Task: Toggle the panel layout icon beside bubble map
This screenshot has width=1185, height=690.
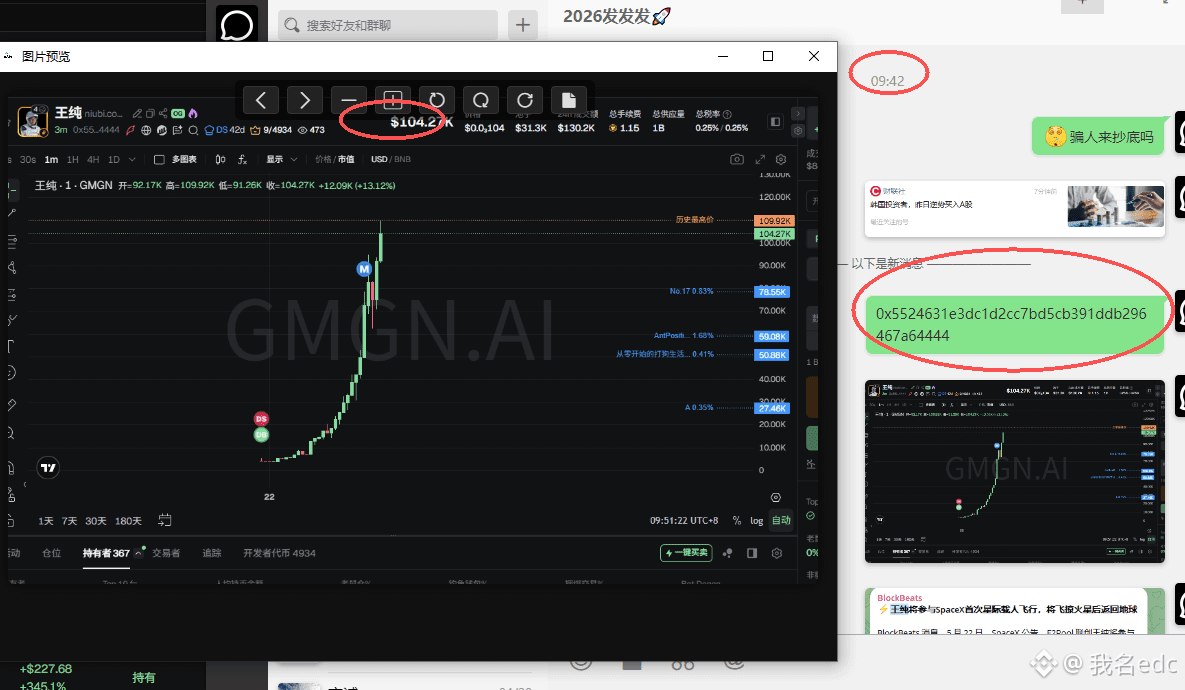Action: [752, 553]
